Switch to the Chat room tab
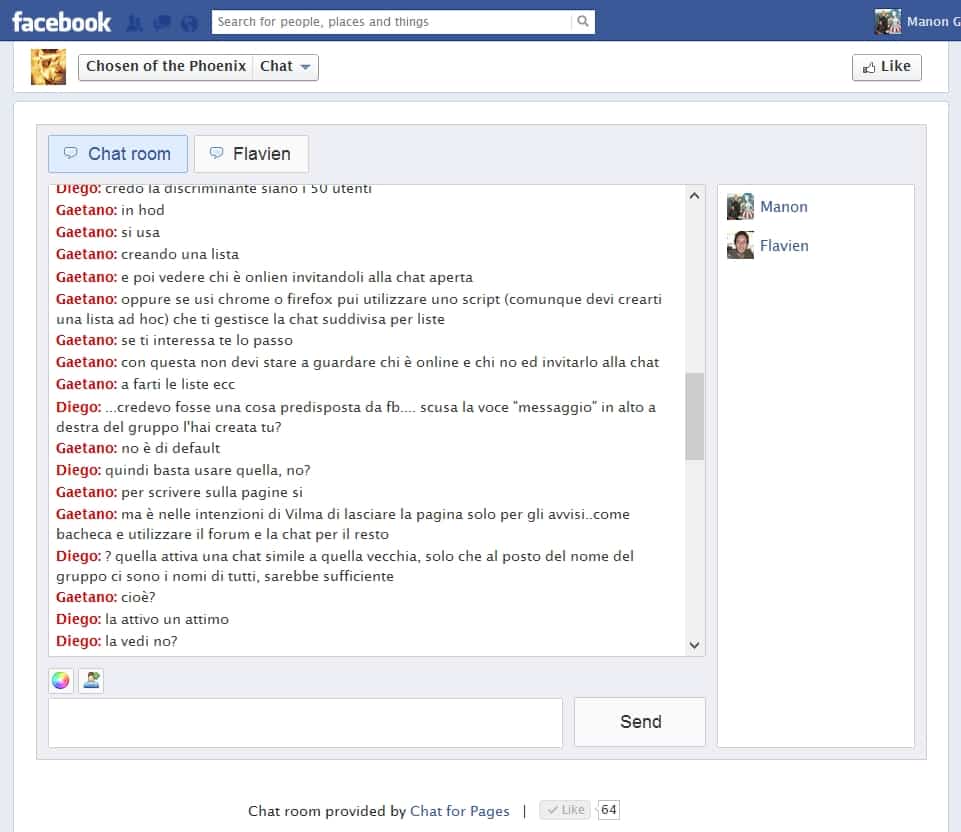 (118, 154)
